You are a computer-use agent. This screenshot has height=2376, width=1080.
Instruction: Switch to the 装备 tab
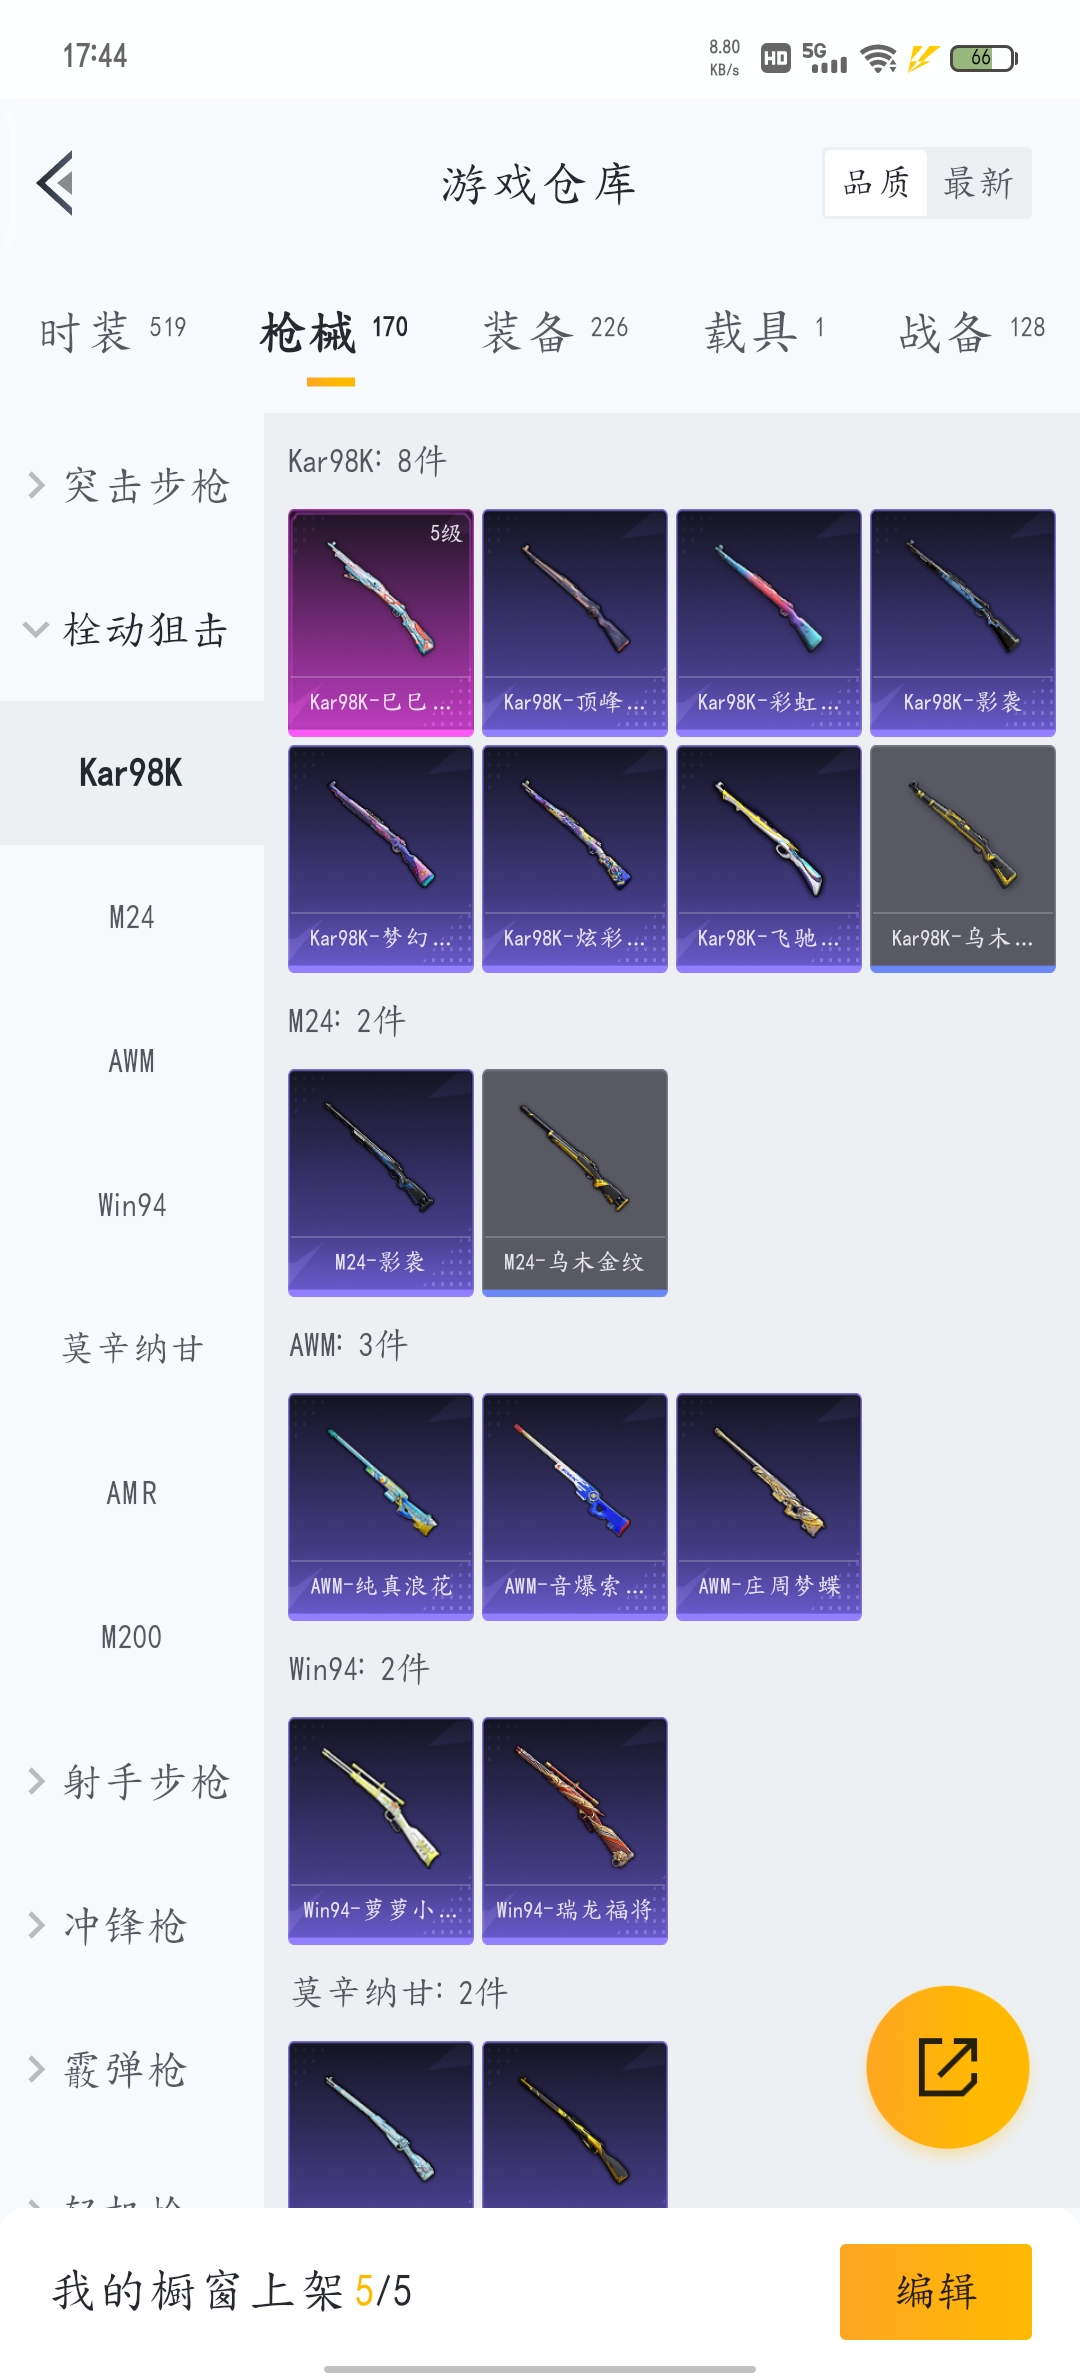click(x=555, y=332)
